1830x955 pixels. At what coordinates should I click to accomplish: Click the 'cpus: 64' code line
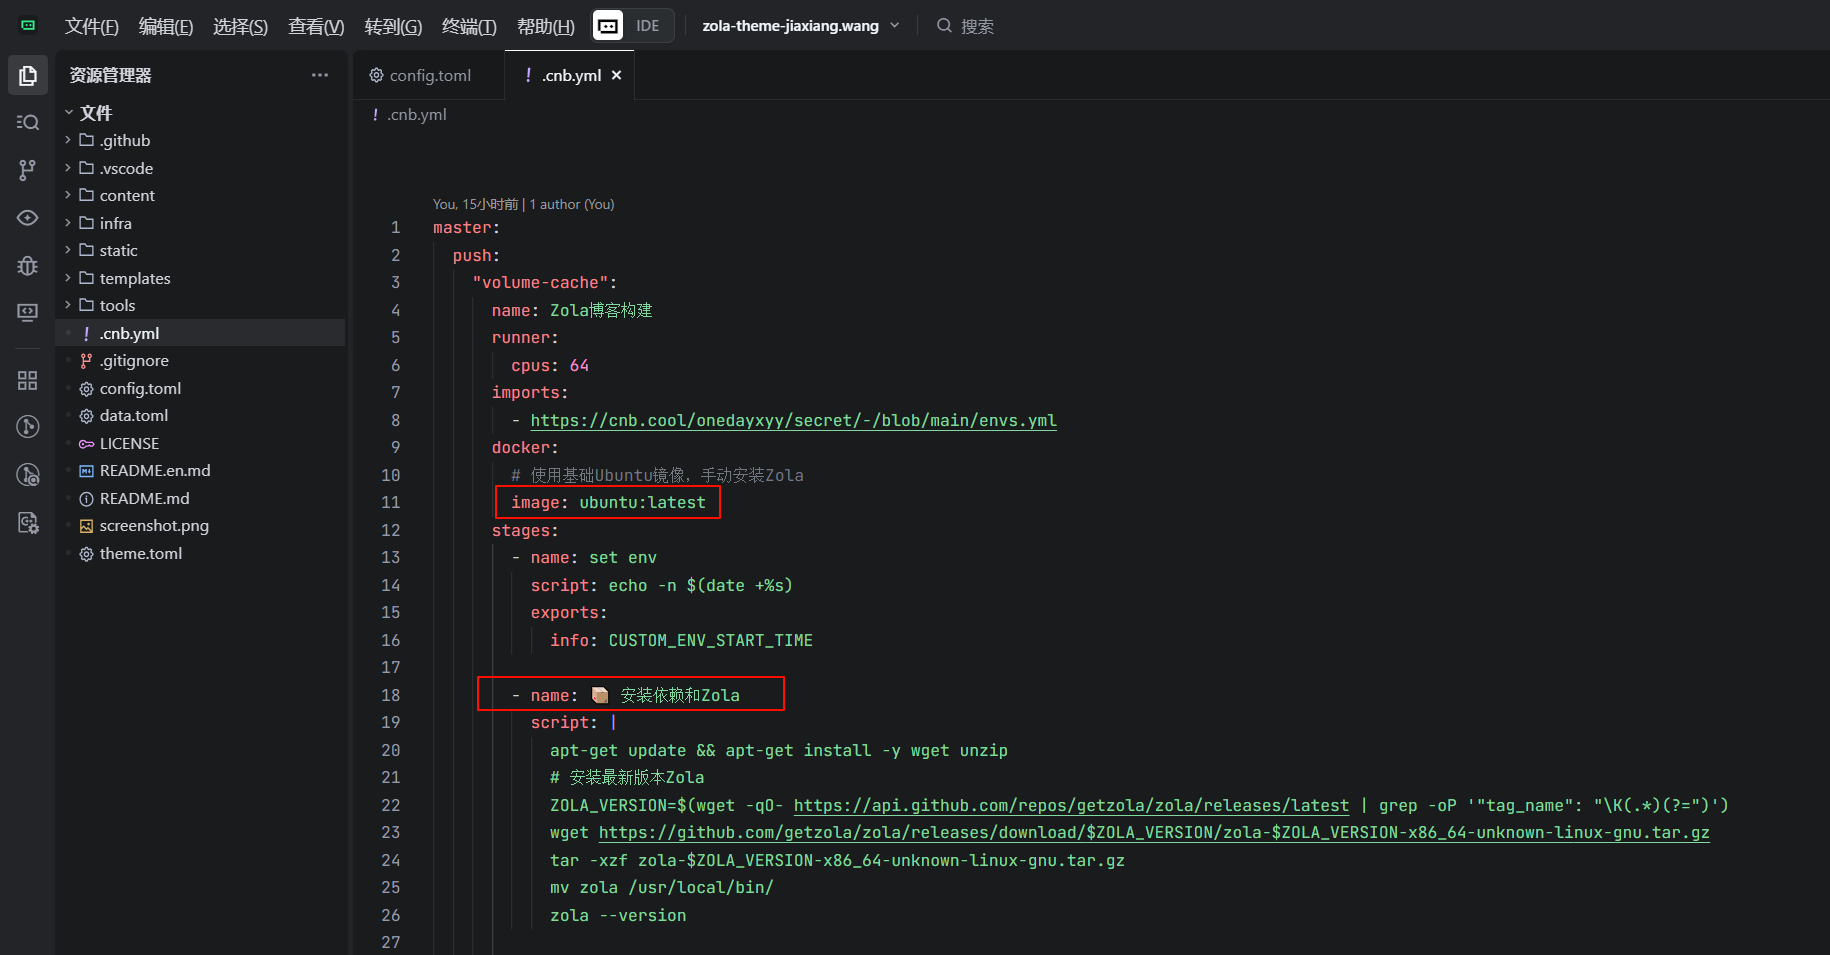point(550,365)
